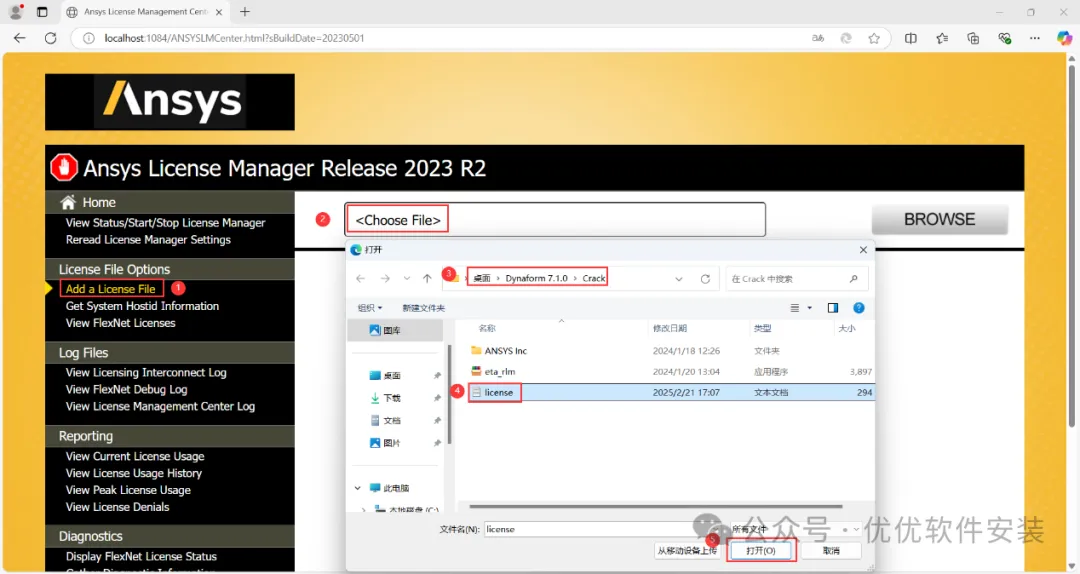Viewport: 1080px width, 574px height.
Task: Open the Edge settings and more menu
Action: tap(1035, 38)
